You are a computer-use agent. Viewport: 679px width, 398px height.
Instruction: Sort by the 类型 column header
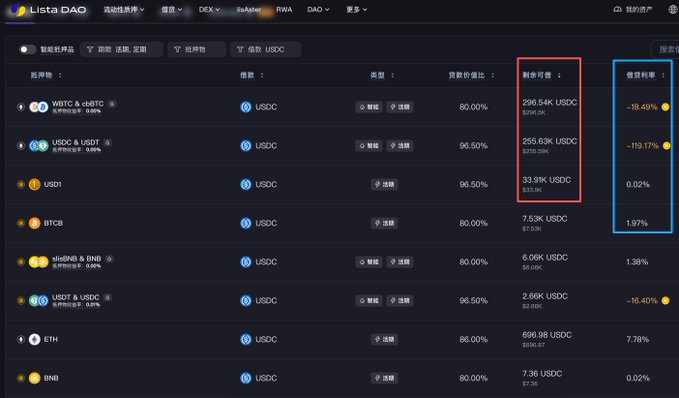click(382, 75)
